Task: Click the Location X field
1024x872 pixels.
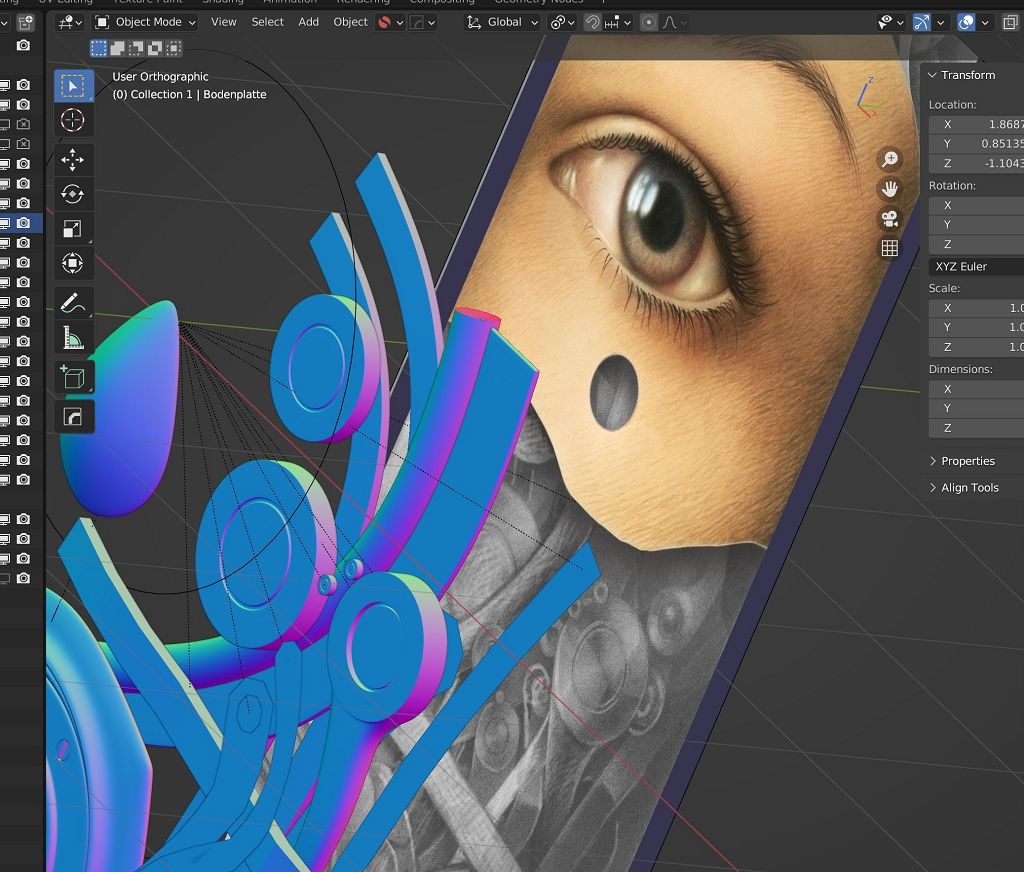Action: (976, 124)
